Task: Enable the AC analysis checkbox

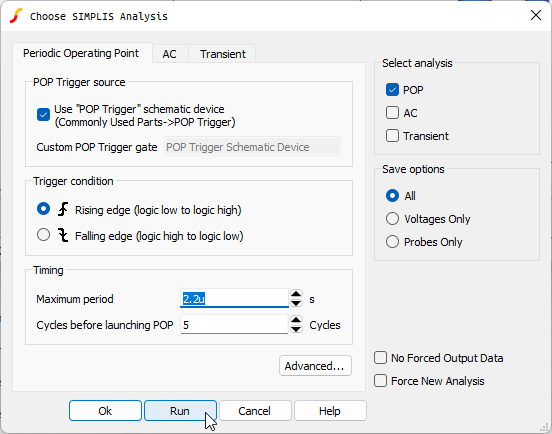Action: 392,113
